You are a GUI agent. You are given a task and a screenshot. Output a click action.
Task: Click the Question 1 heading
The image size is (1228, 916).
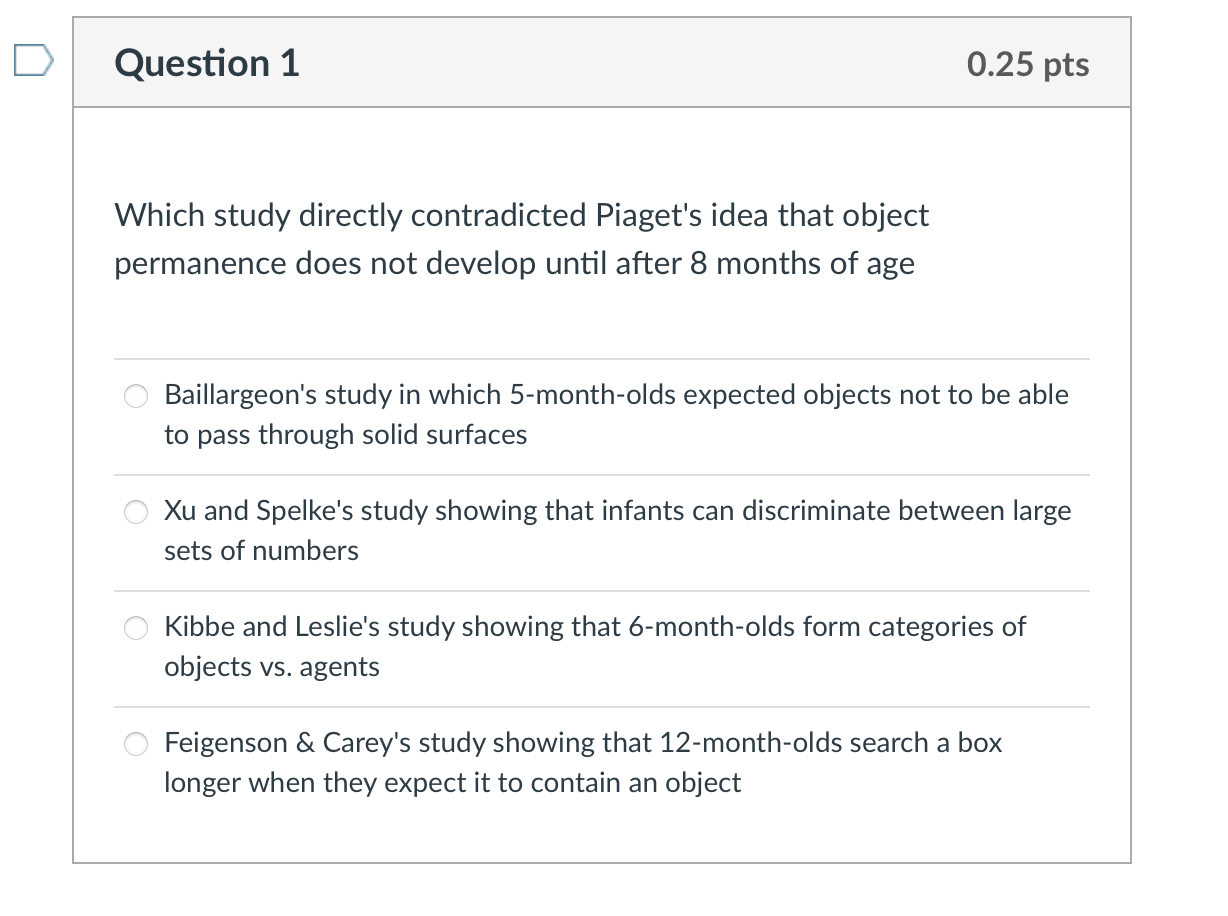[x=207, y=63]
